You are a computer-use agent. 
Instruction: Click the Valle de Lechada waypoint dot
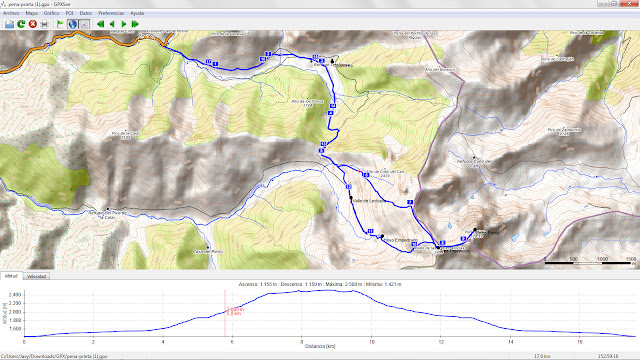tap(351, 198)
